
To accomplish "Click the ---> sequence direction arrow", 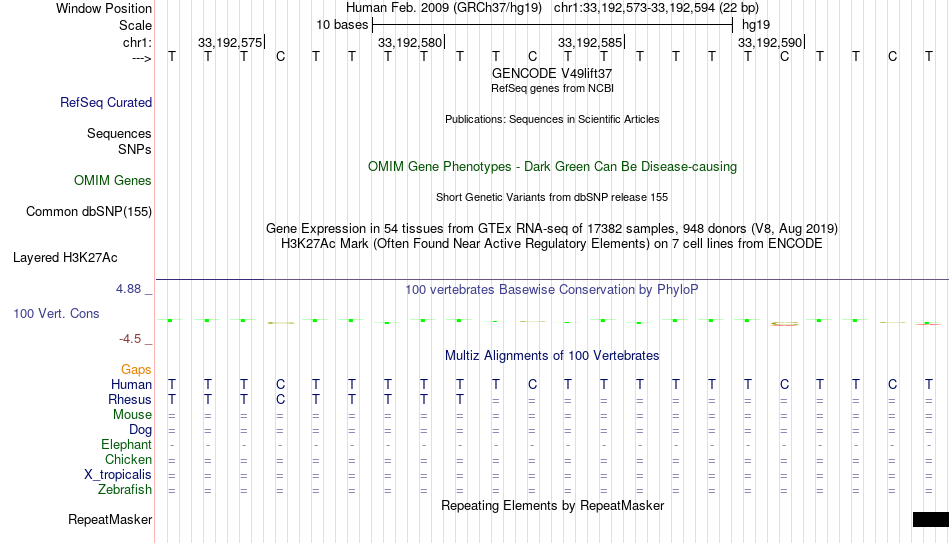I will [142, 58].
